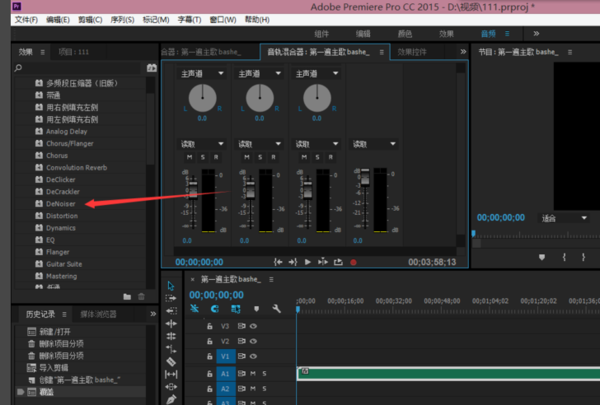Solo the third mixer track
Screen dimensions: 600x405
tap(317, 157)
